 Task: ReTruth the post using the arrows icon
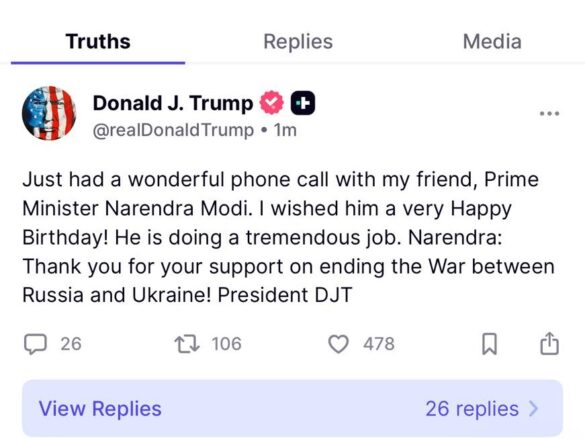(187, 344)
